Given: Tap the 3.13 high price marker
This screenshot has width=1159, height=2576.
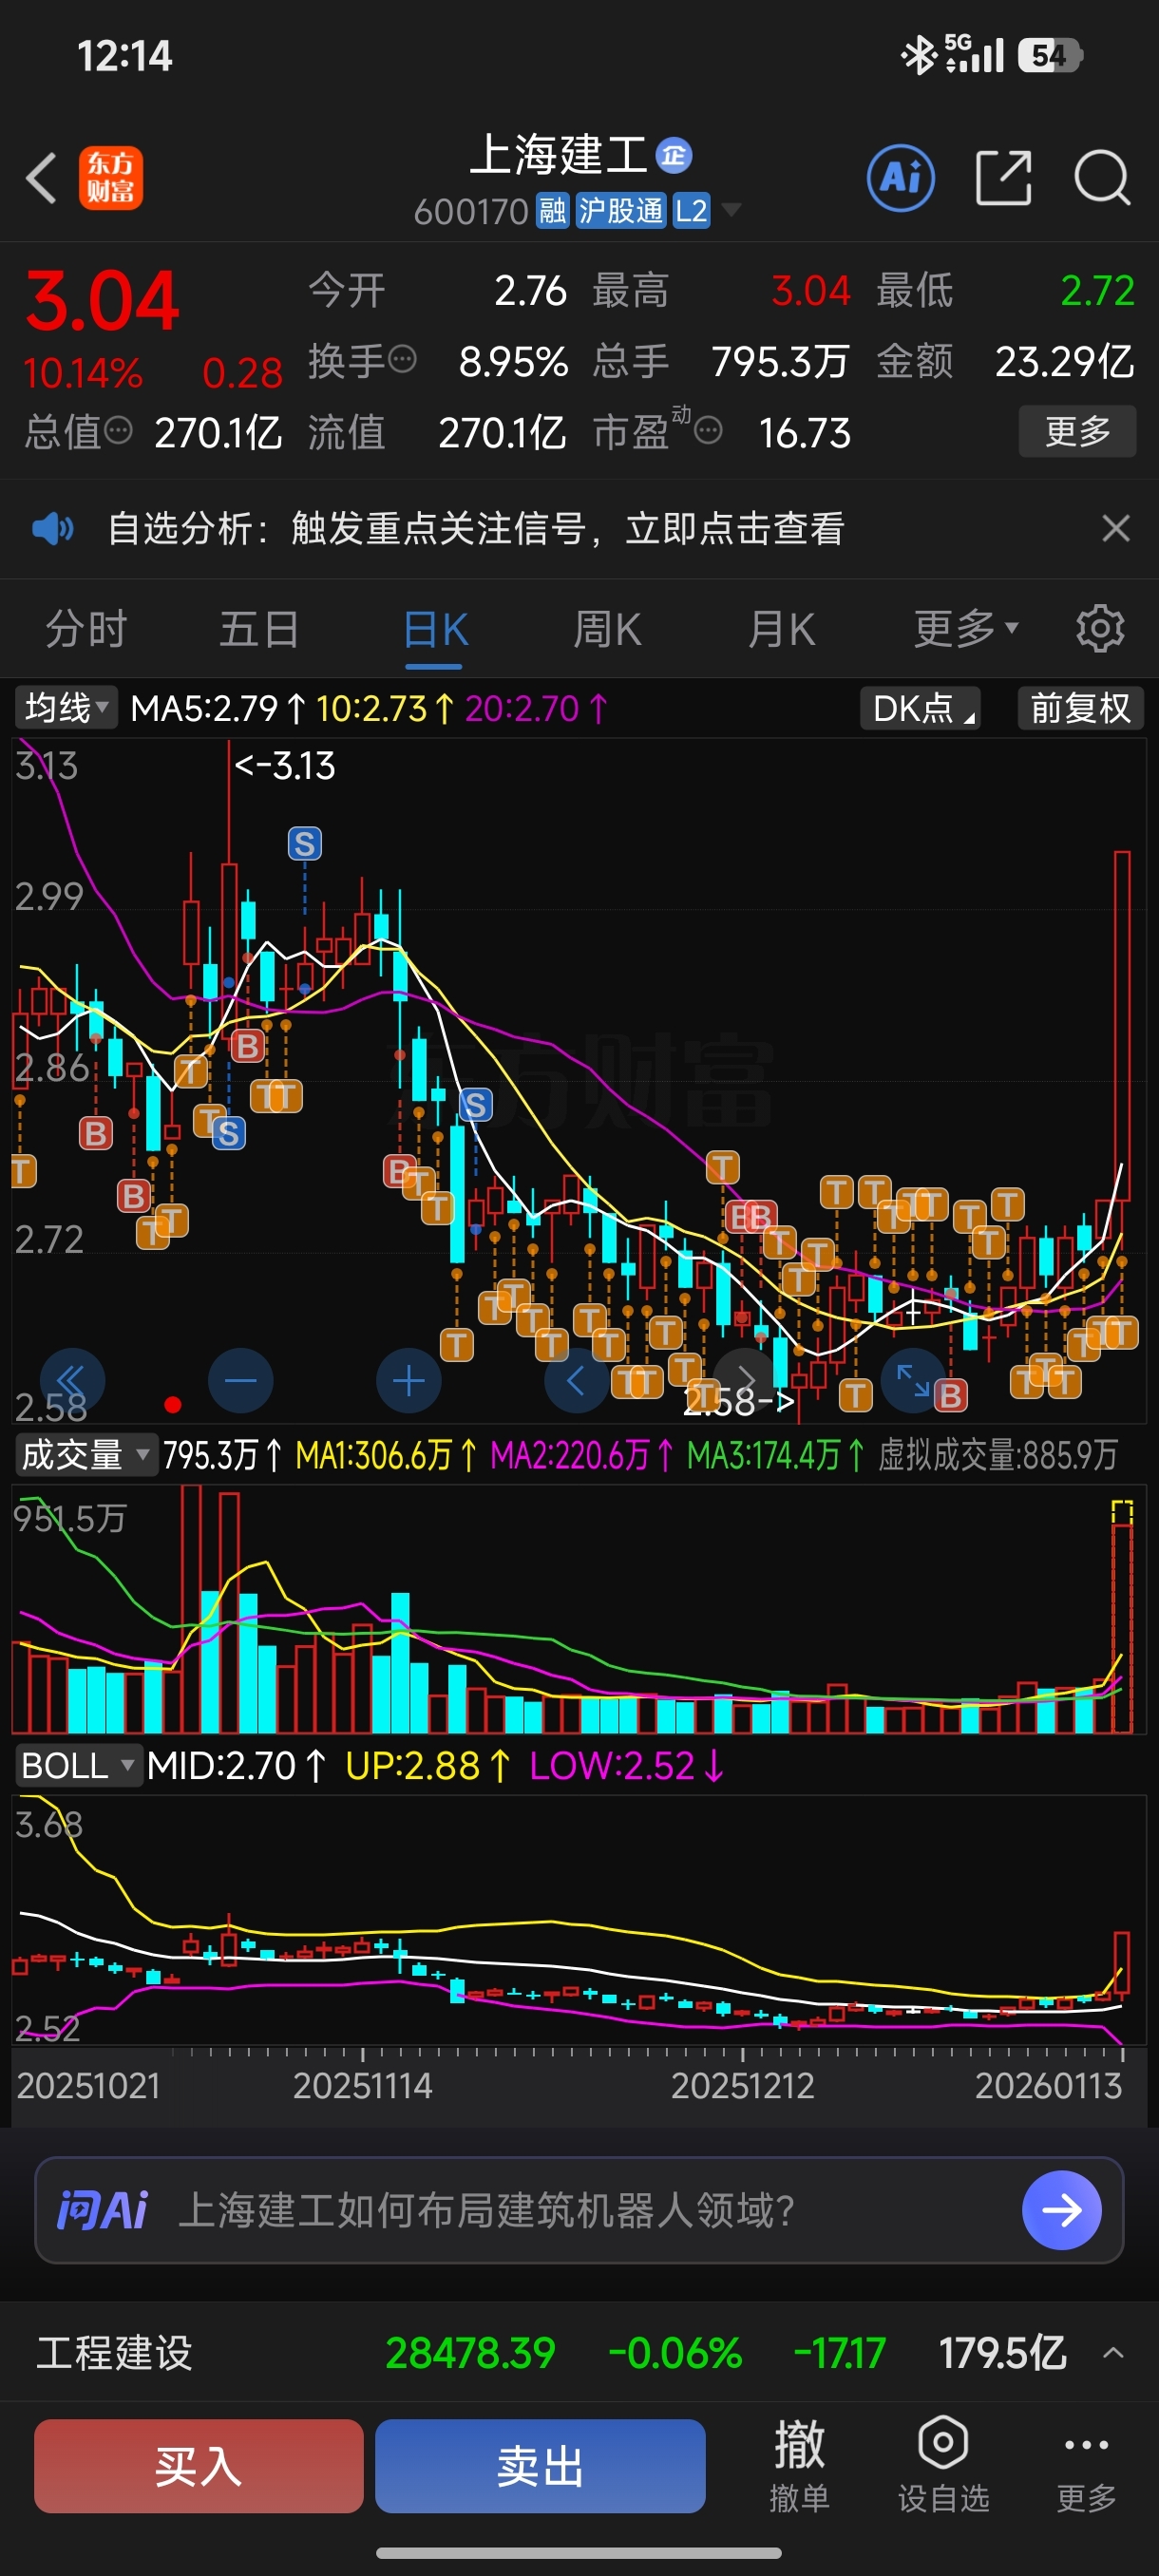Looking at the screenshot, I should point(284,766).
